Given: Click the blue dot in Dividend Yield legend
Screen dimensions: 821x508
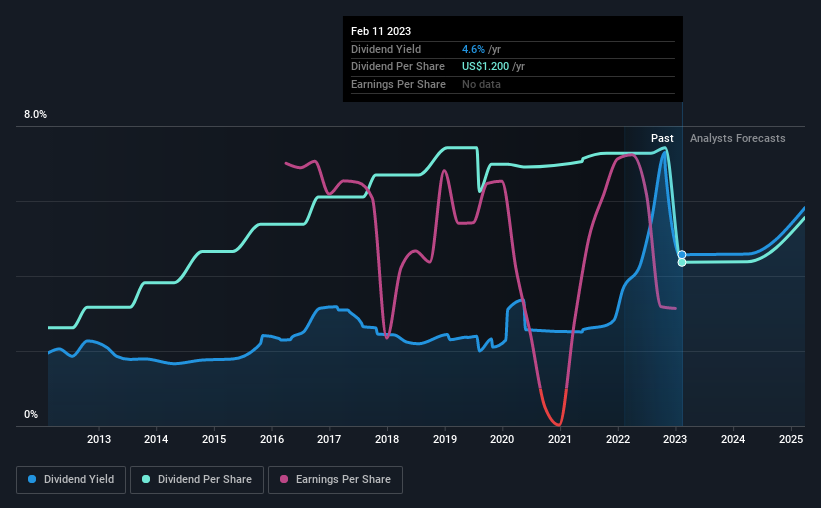Looking at the screenshot, I should tap(32, 479).
